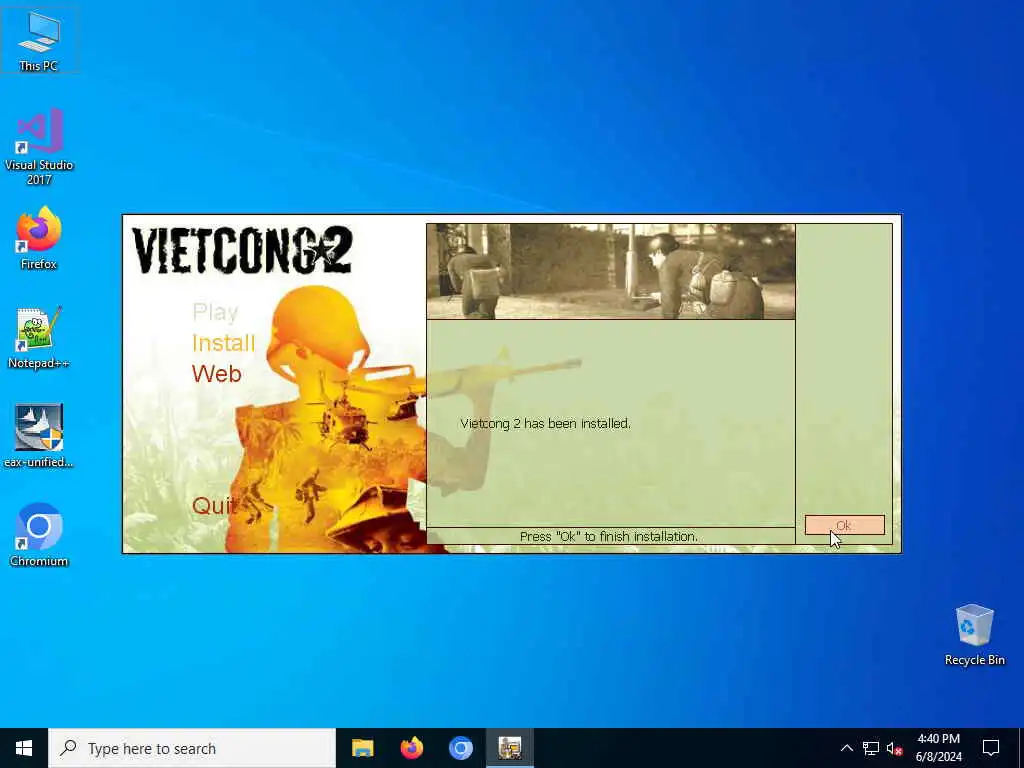Viewport: 1024px width, 768px height.
Task: Open the Web link in launcher
Action: pyautogui.click(x=217, y=374)
